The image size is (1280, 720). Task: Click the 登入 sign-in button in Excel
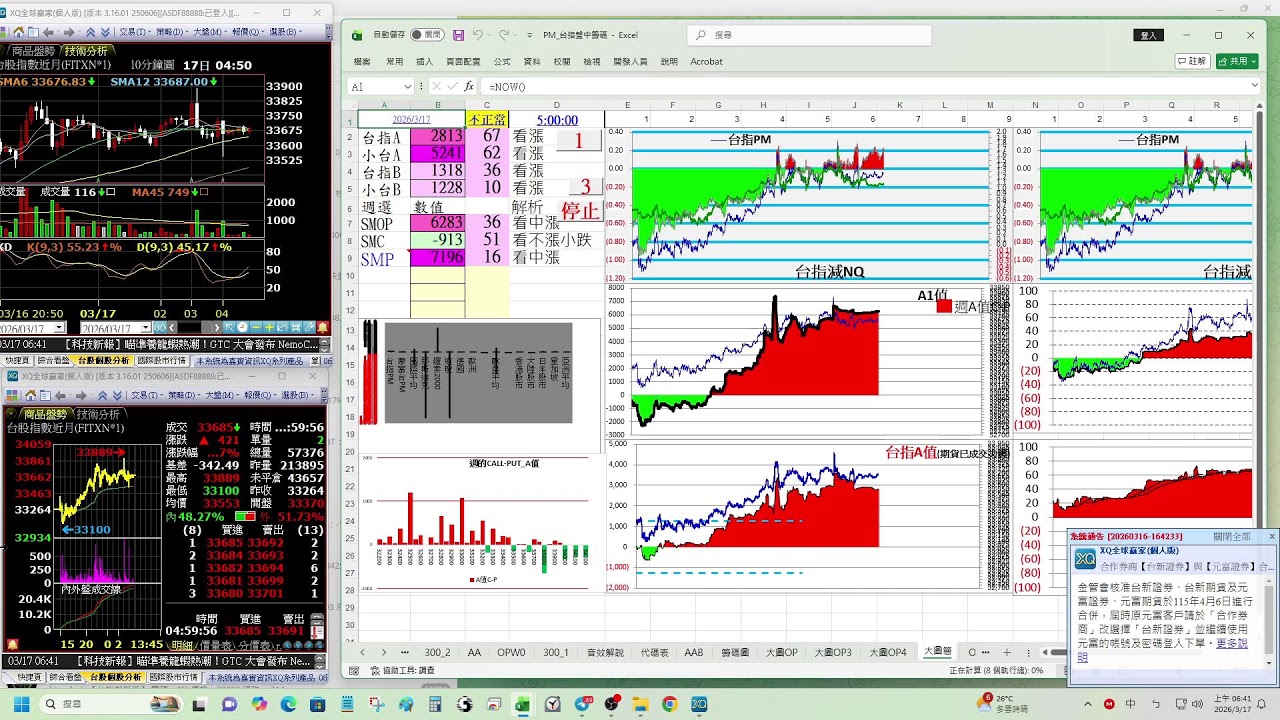point(1150,35)
